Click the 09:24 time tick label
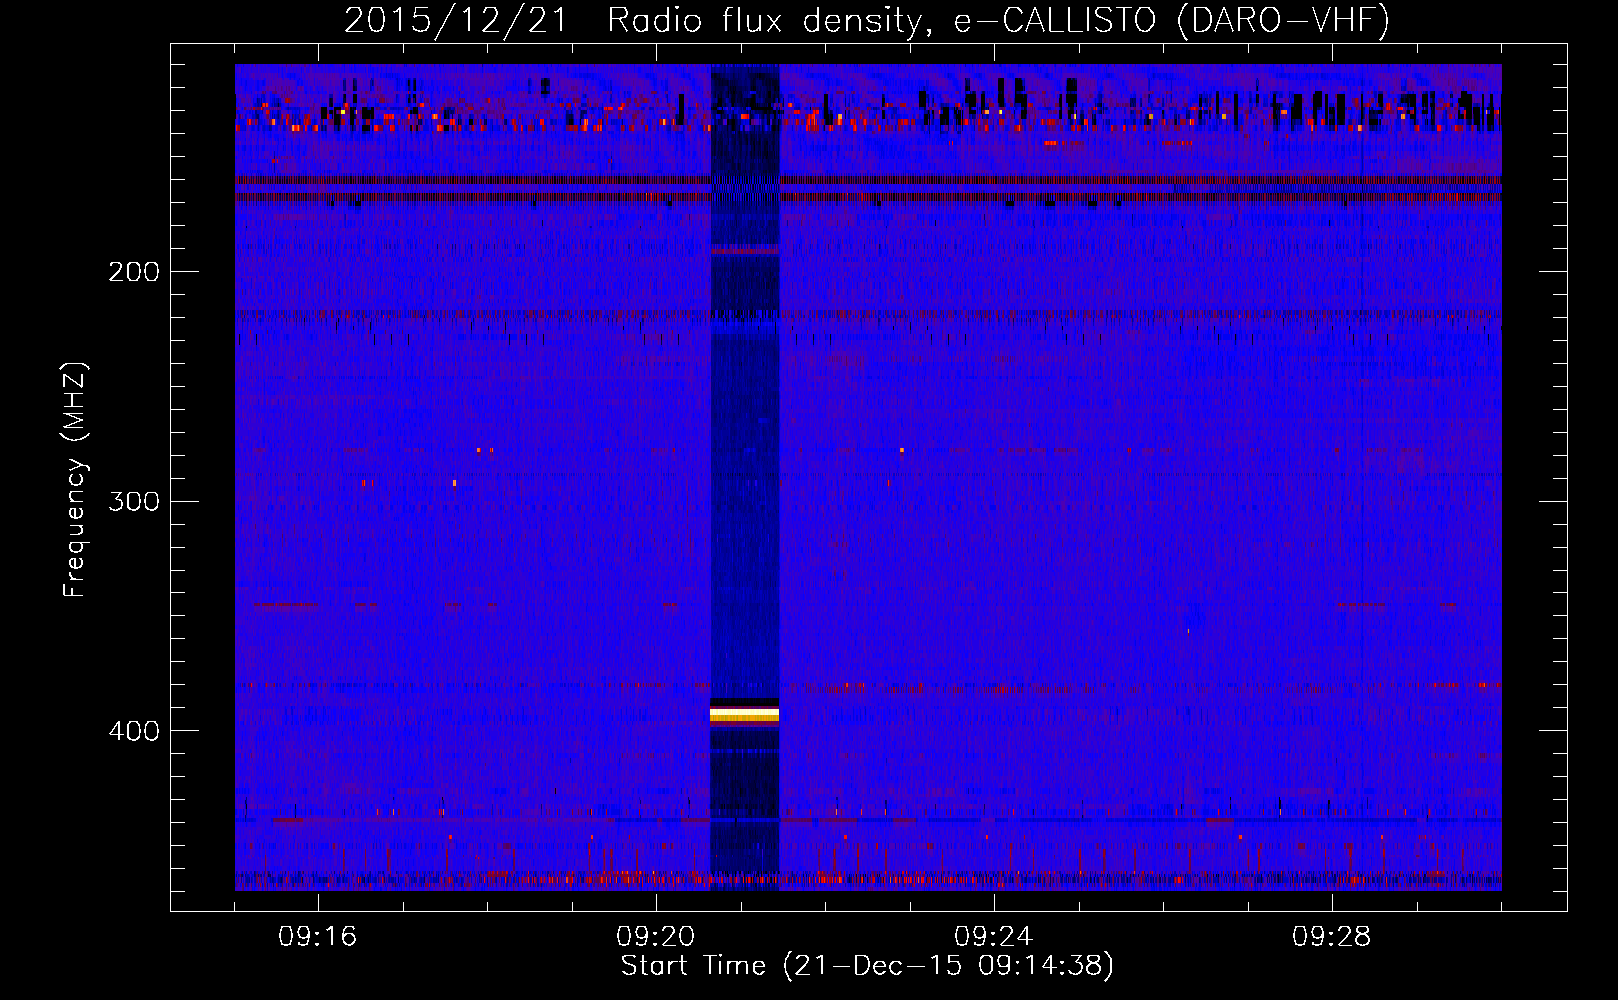 994,937
